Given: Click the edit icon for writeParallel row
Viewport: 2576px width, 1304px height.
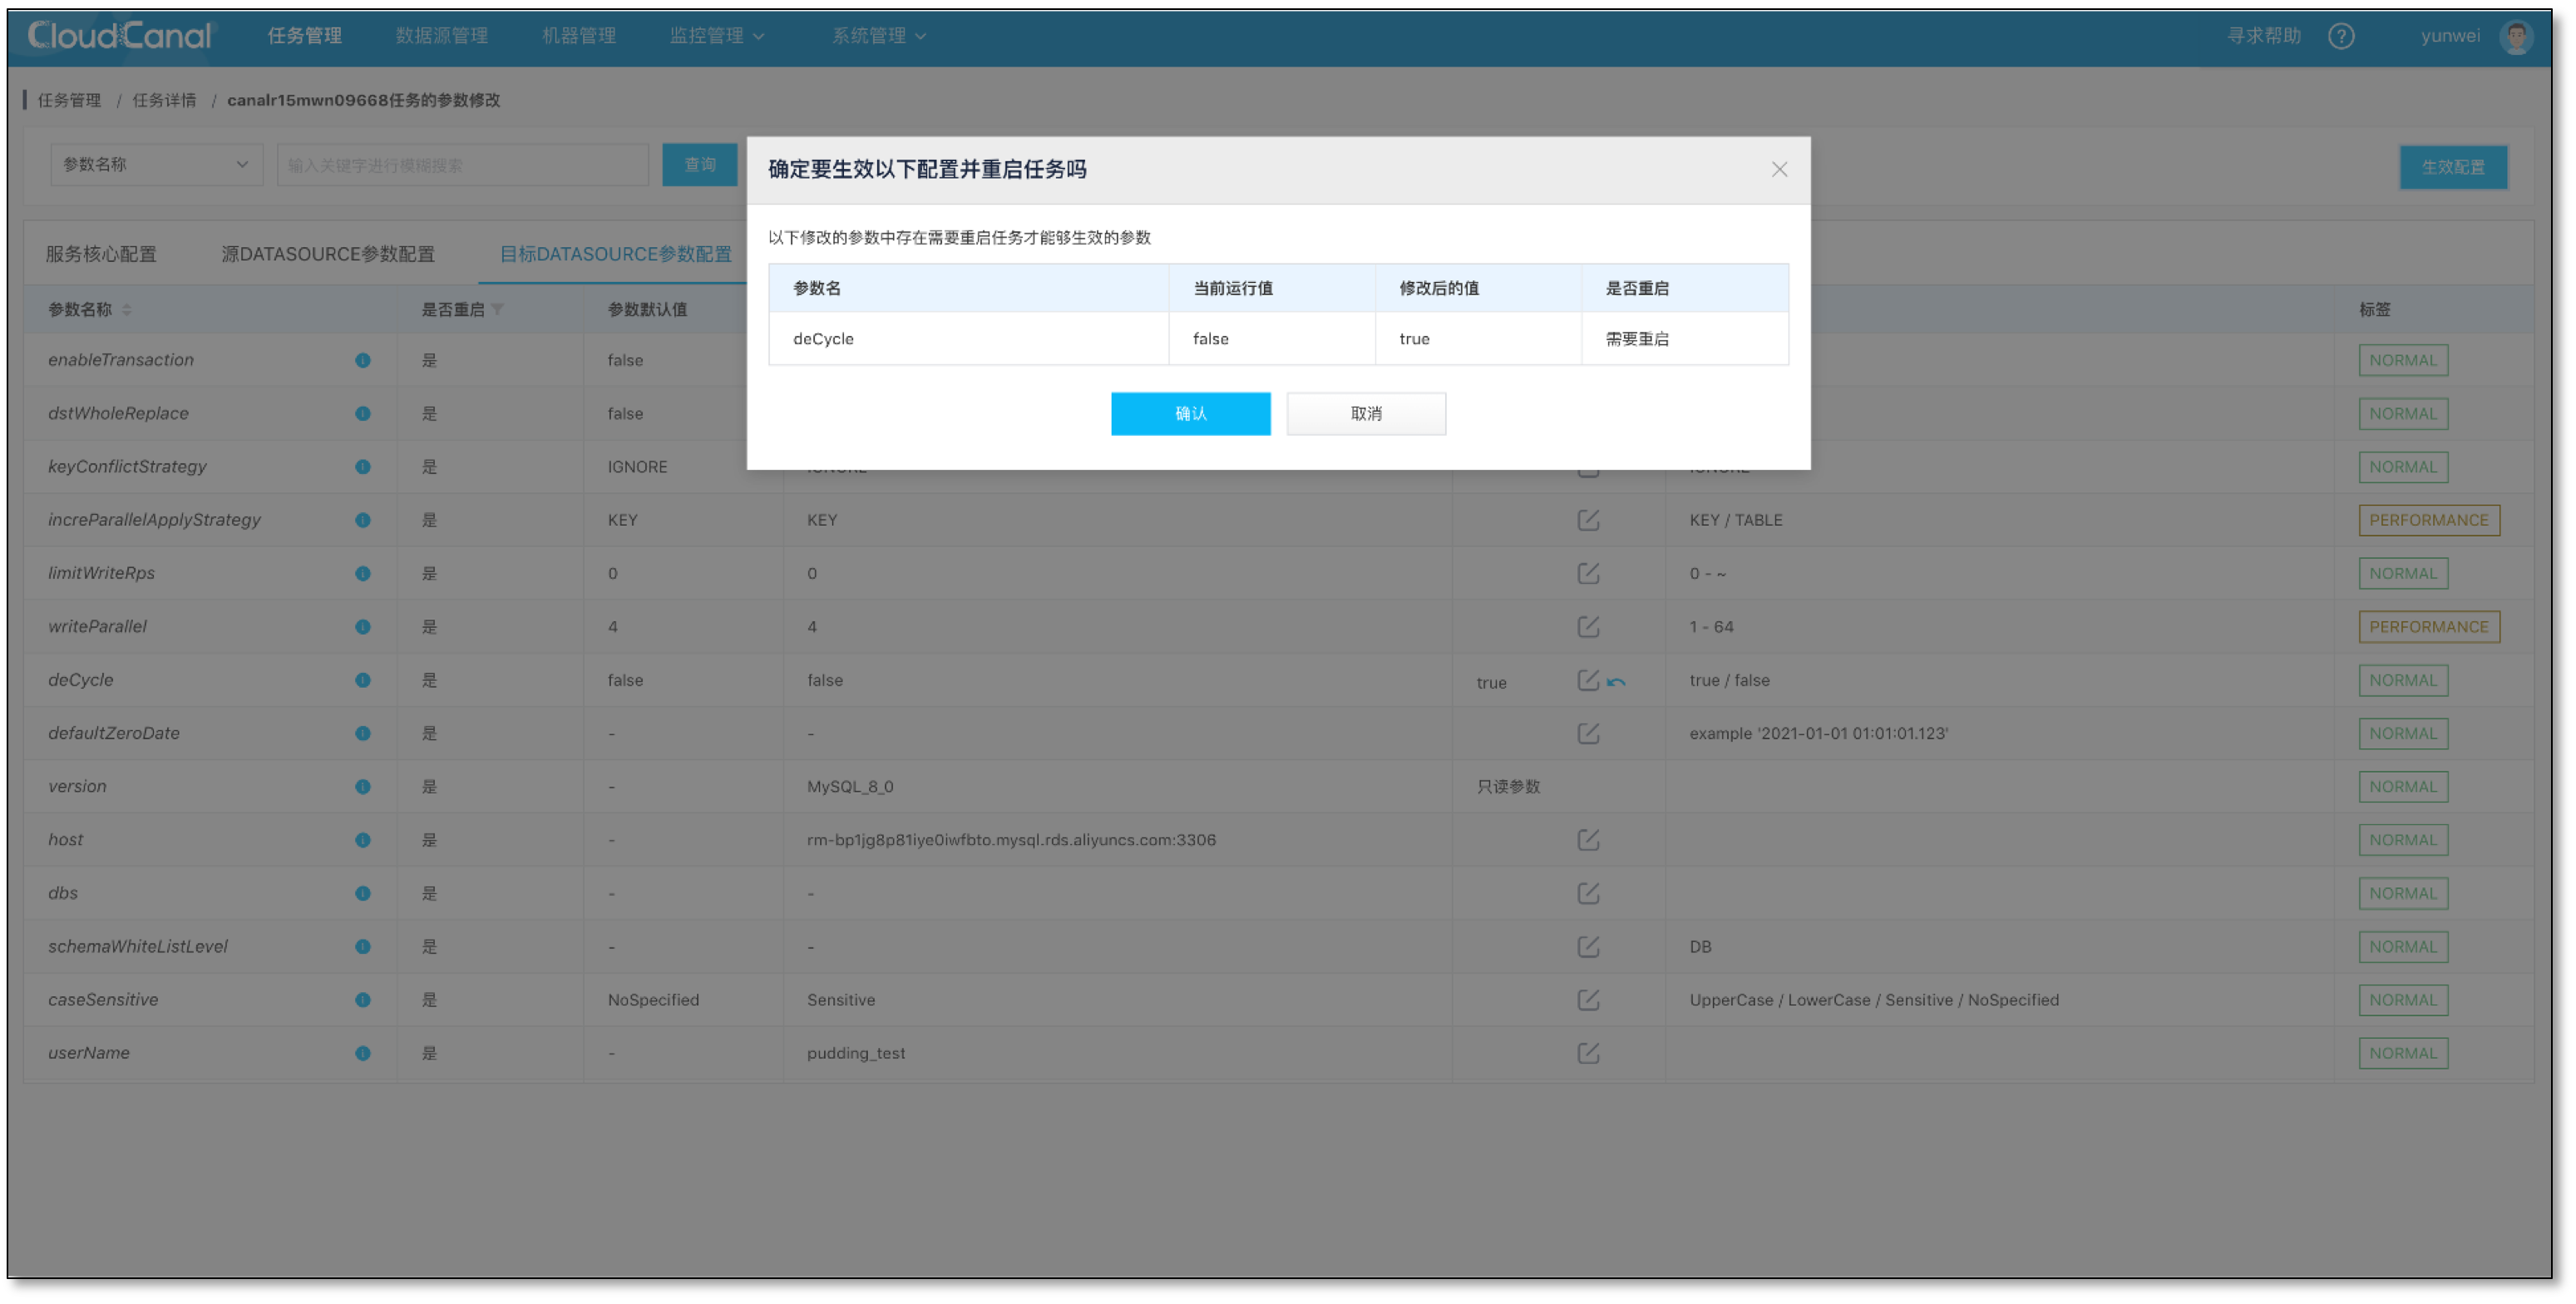Looking at the screenshot, I should click(1588, 627).
